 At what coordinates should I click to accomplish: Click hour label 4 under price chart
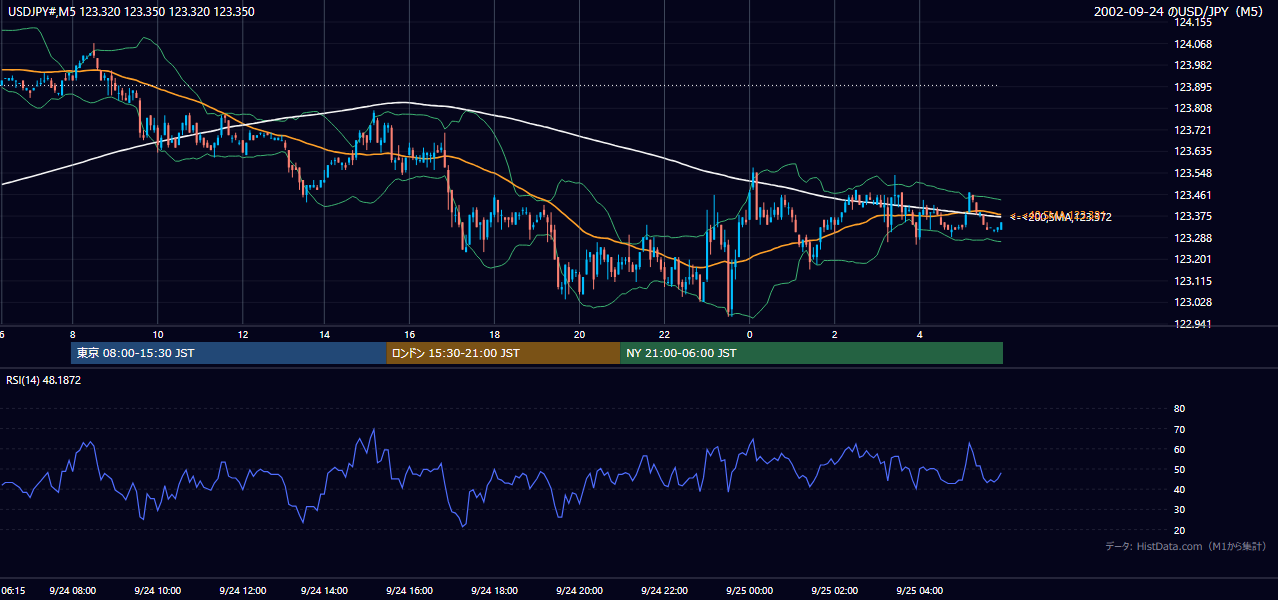point(919,334)
